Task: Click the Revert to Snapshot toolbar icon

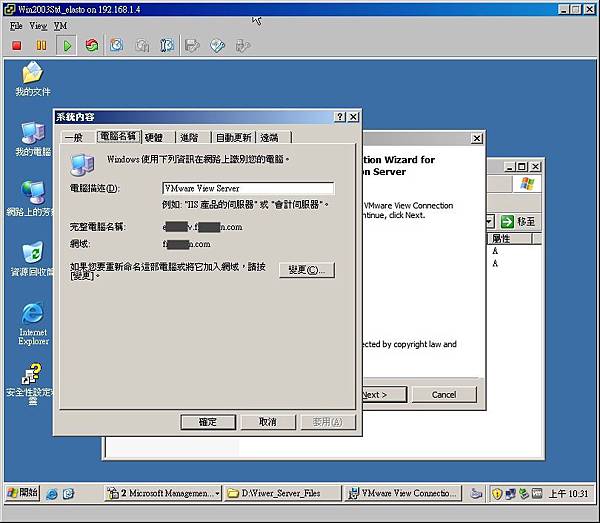Action: pyautogui.click(x=142, y=46)
